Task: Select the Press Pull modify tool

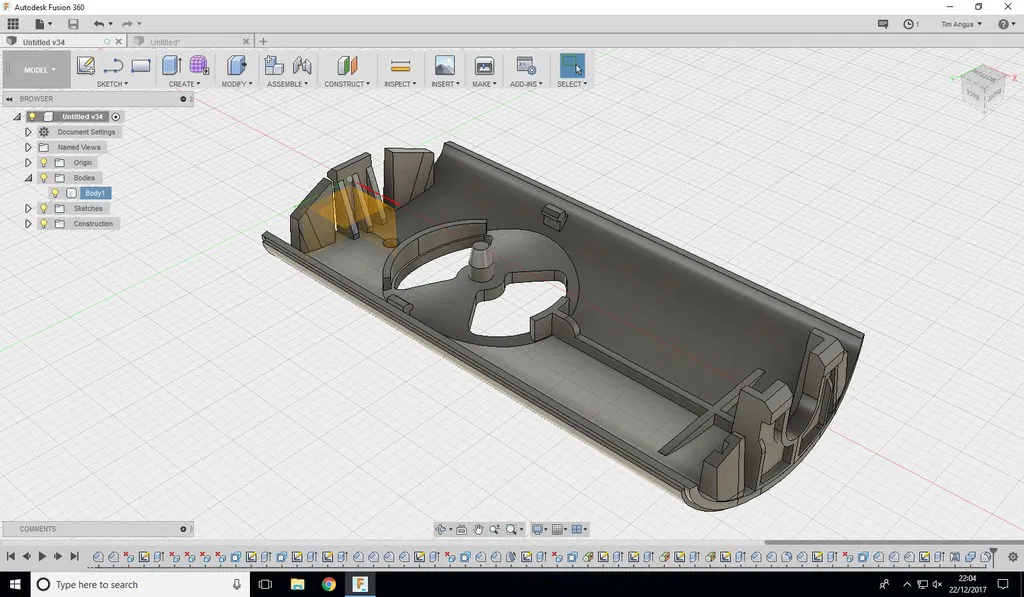Action: [236, 66]
